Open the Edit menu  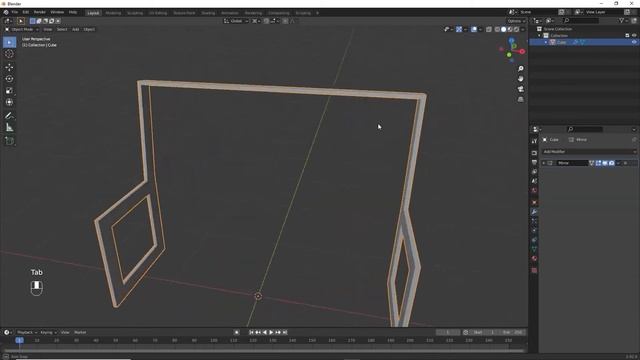point(26,12)
